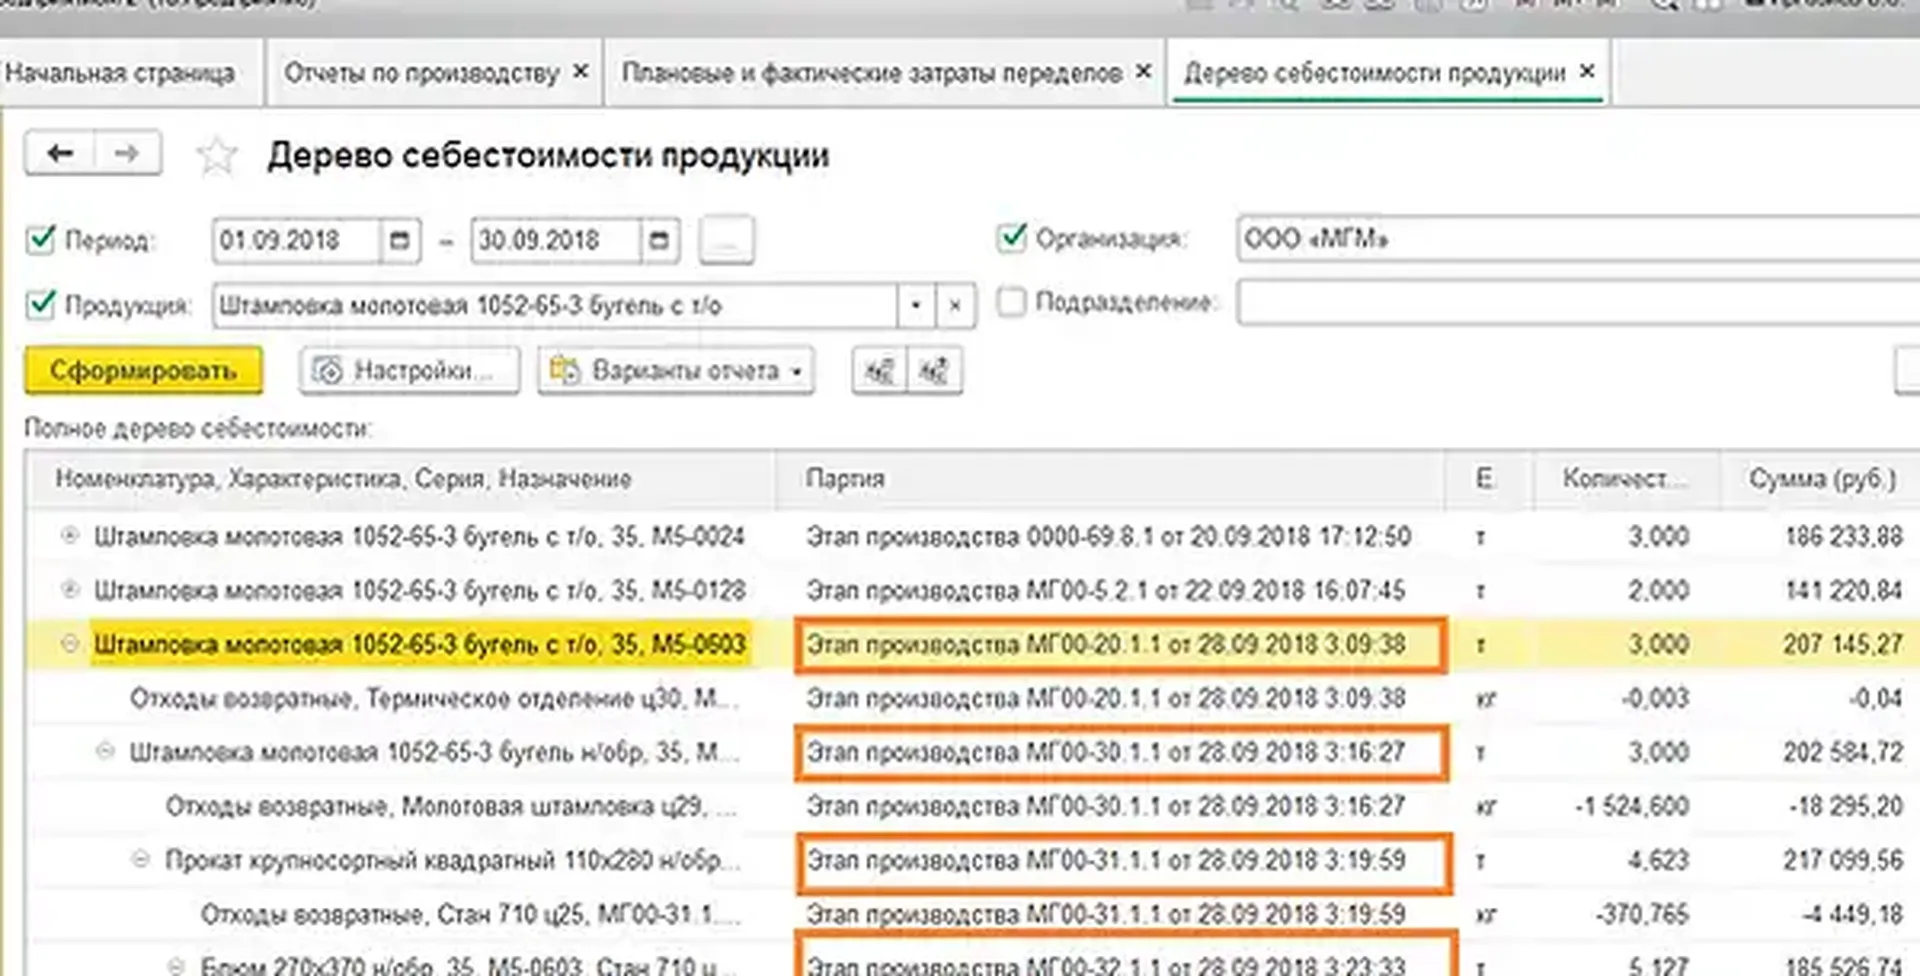Image resolution: width=1920 pixels, height=976 pixels.
Task: Enable the Подразделение checkbox
Action: pos(1012,302)
